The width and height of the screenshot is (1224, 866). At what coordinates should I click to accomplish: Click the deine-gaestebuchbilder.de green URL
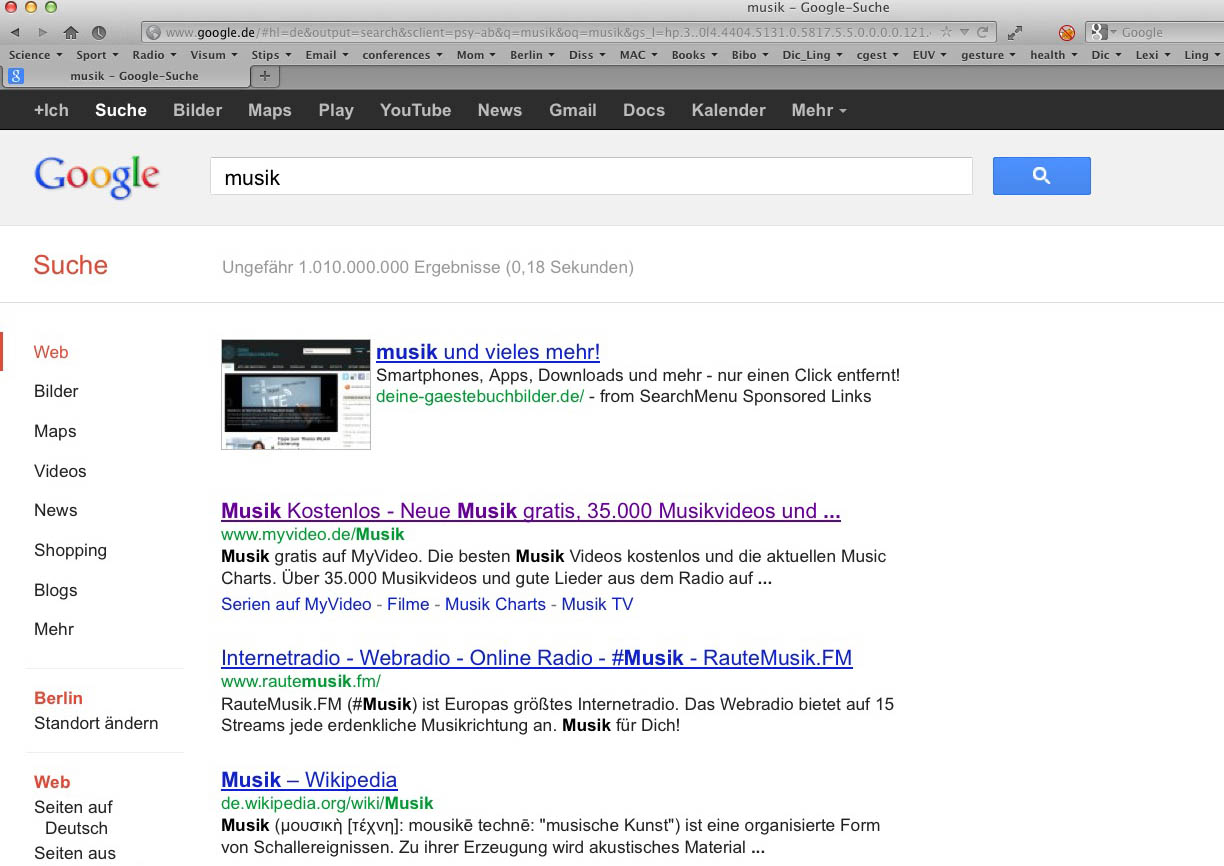[480, 396]
